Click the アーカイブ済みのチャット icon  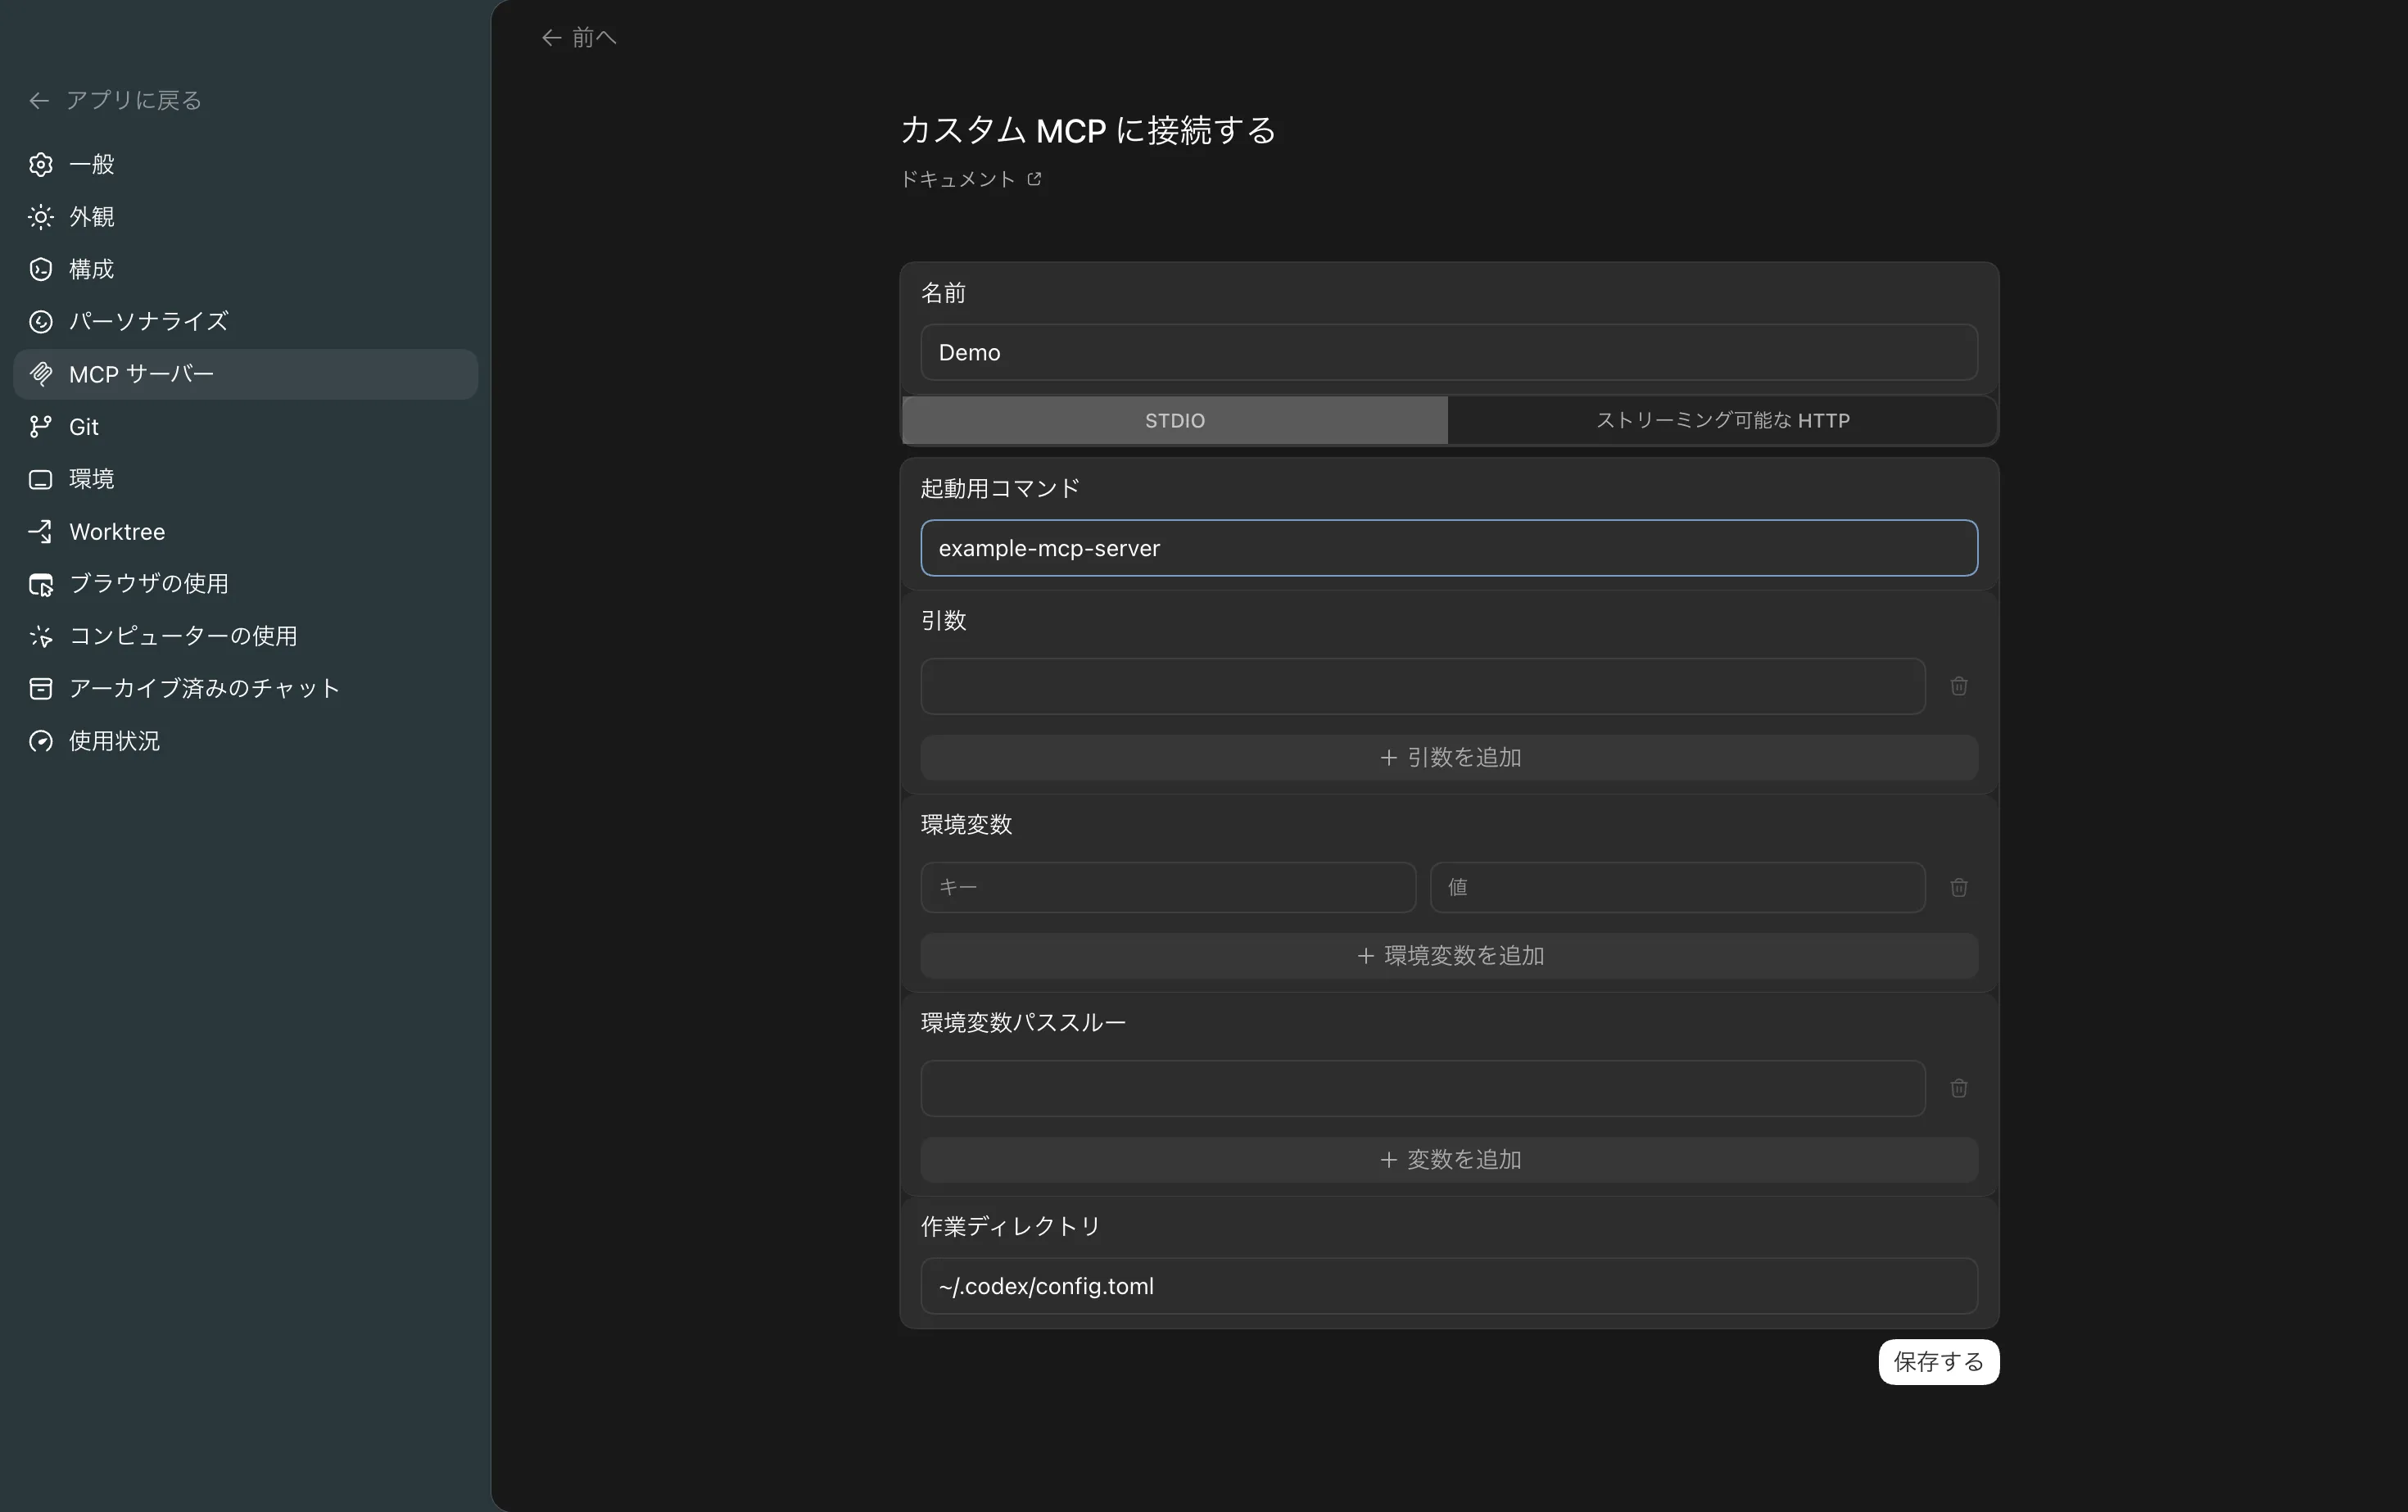(41, 688)
